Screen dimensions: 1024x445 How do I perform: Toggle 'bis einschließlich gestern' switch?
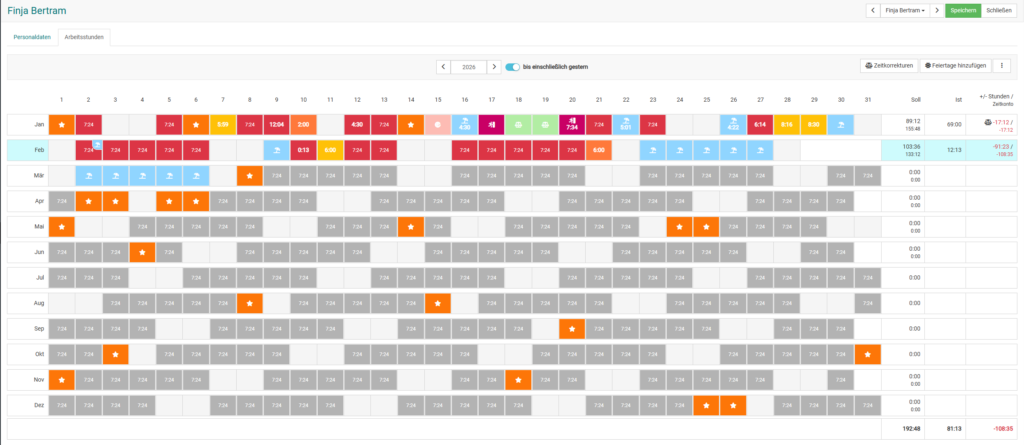click(x=513, y=67)
